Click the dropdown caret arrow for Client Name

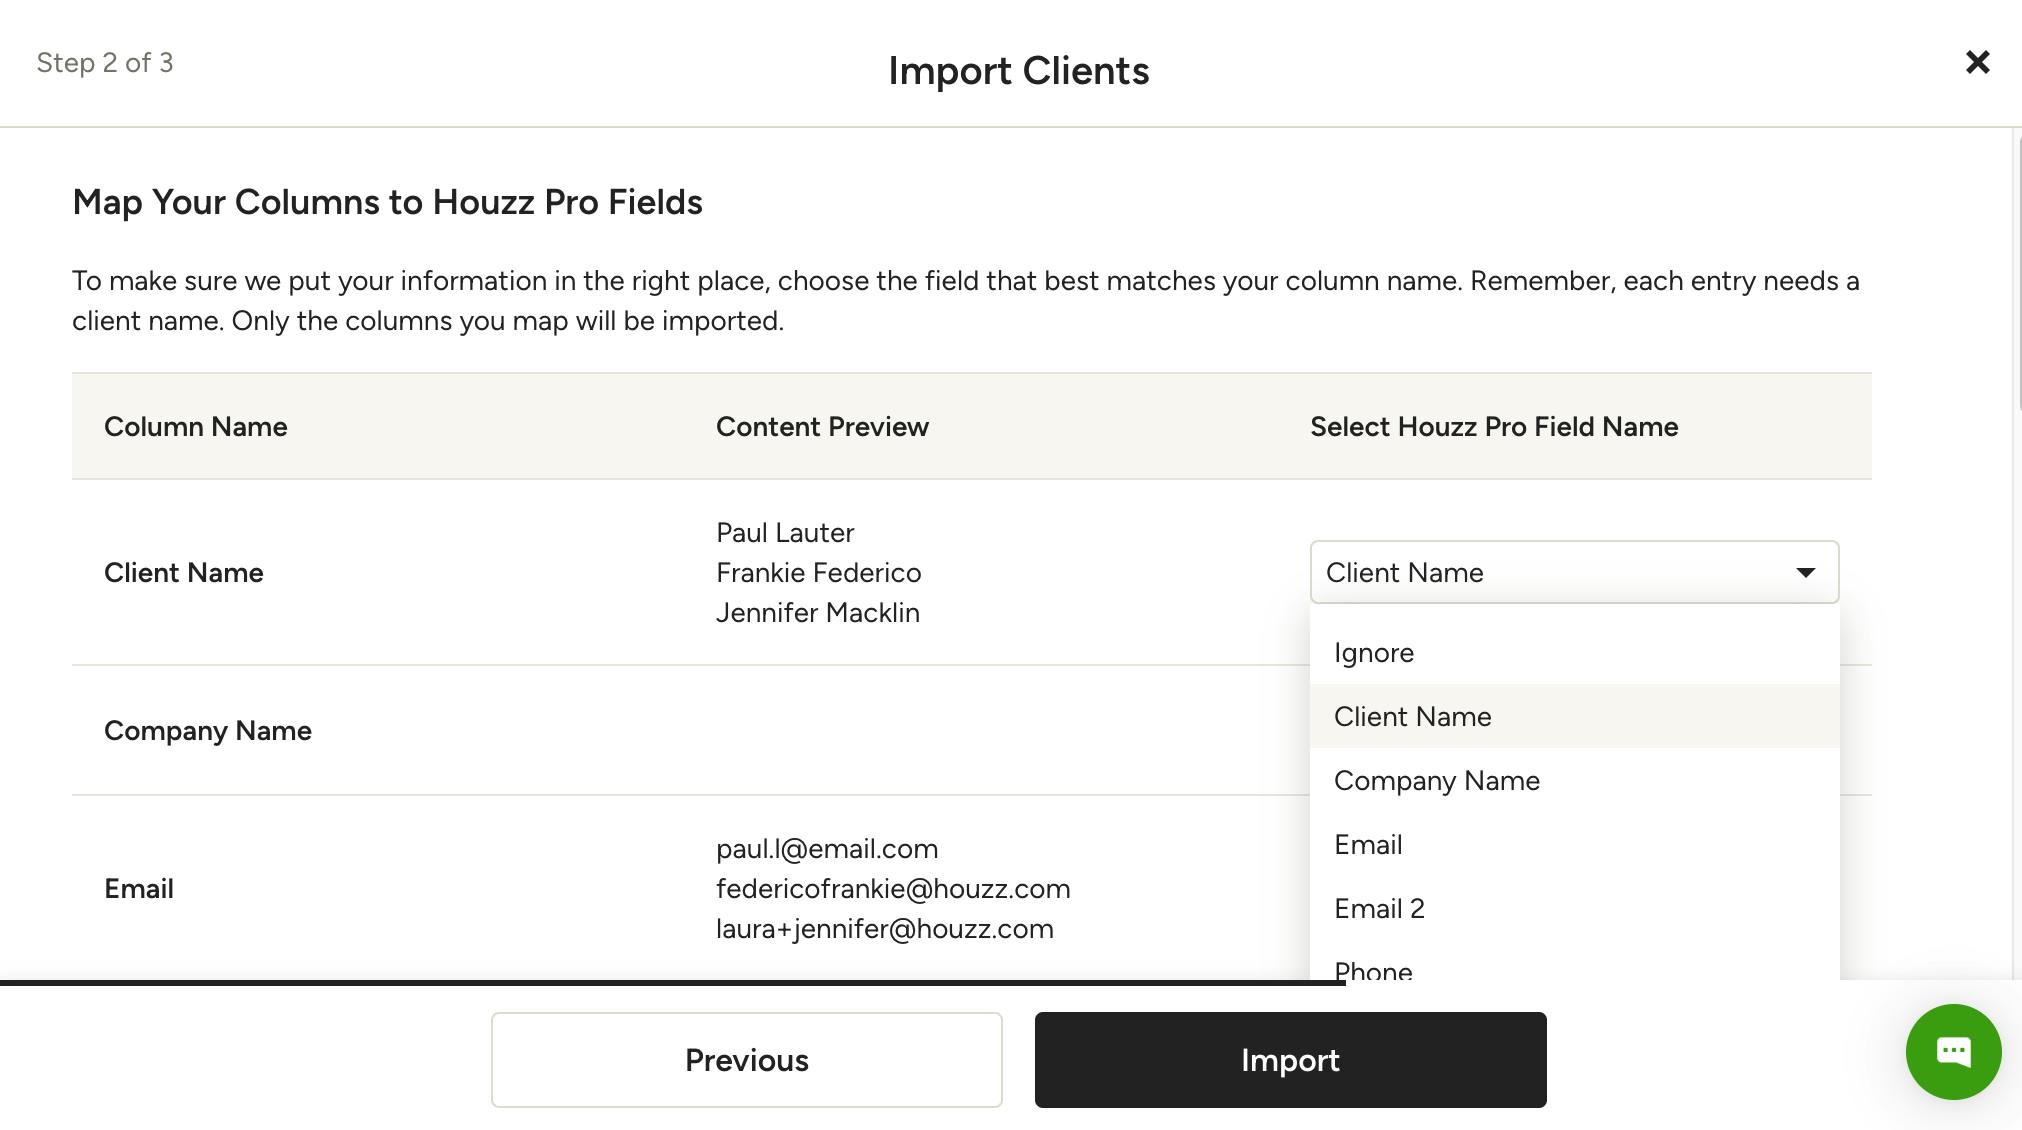[1805, 572]
